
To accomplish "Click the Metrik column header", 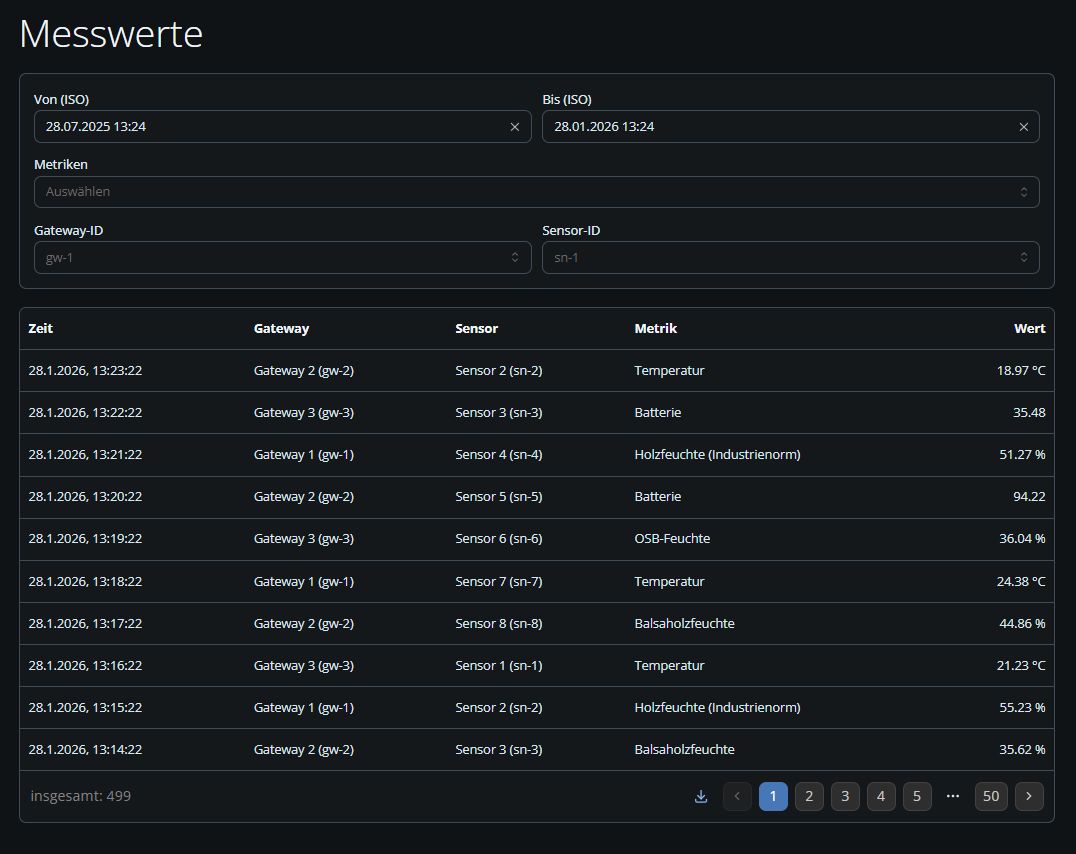I will click(655, 328).
